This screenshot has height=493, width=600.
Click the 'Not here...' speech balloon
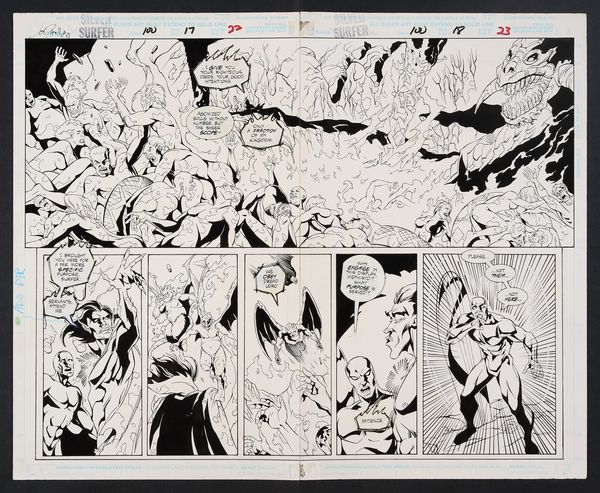click(512, 296)
